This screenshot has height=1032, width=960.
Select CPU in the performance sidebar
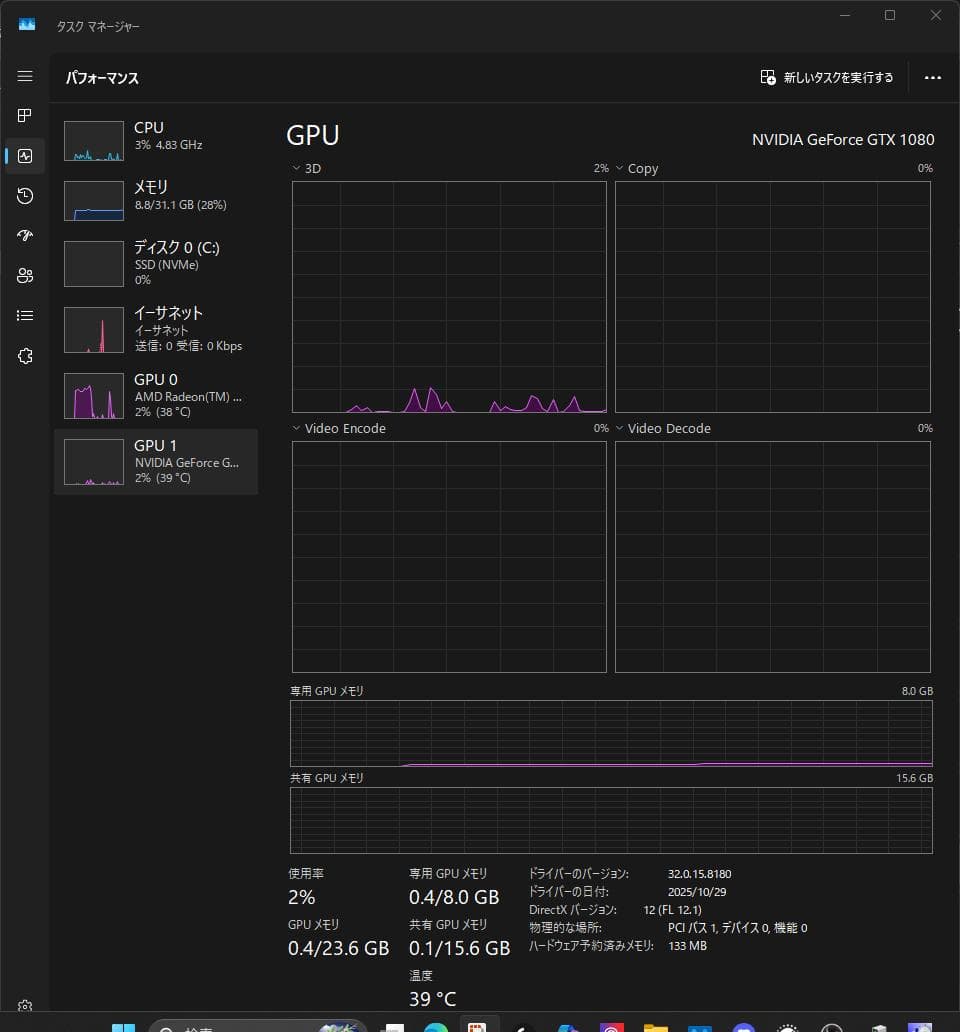coord(155,140)
